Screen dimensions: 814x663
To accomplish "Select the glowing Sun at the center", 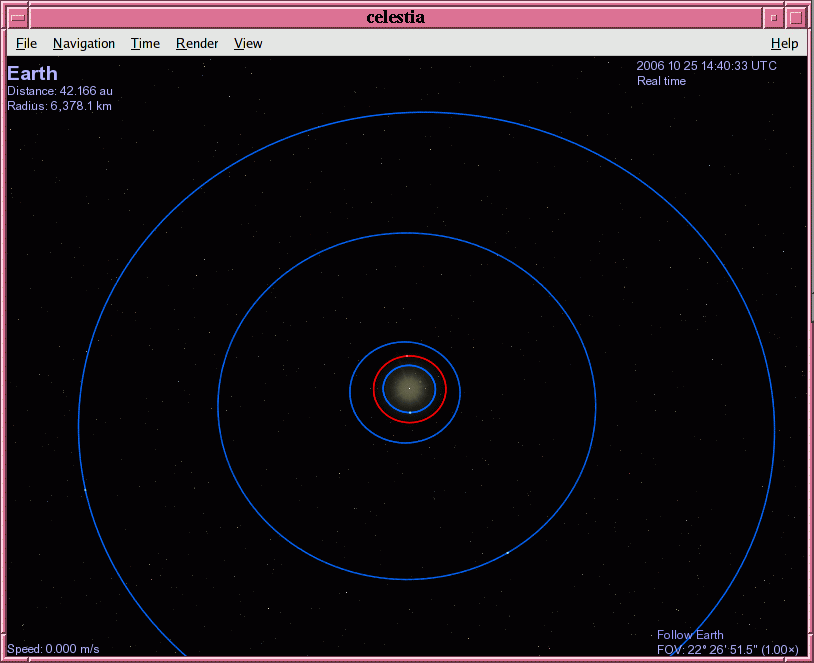I will [409, 389].
